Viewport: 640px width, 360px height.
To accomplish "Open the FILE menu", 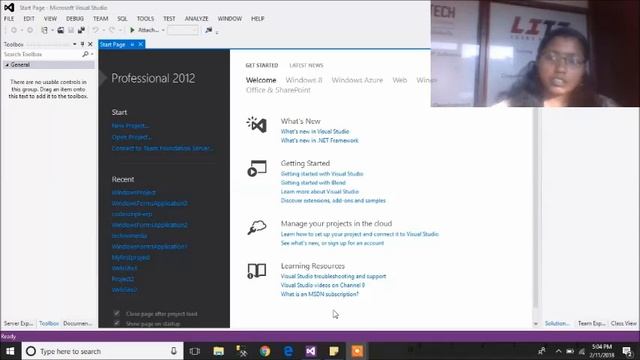I will [9, 19].
